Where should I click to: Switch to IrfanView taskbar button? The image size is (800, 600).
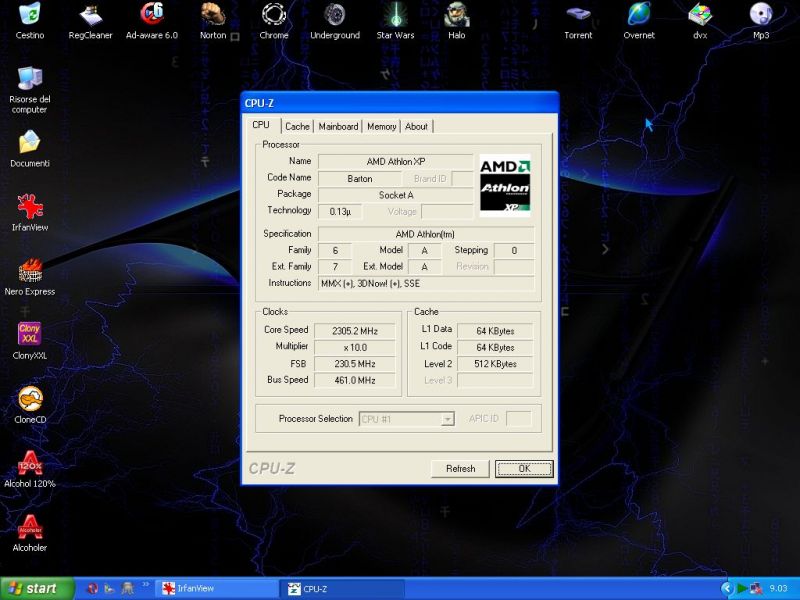[x=216, y=589]
